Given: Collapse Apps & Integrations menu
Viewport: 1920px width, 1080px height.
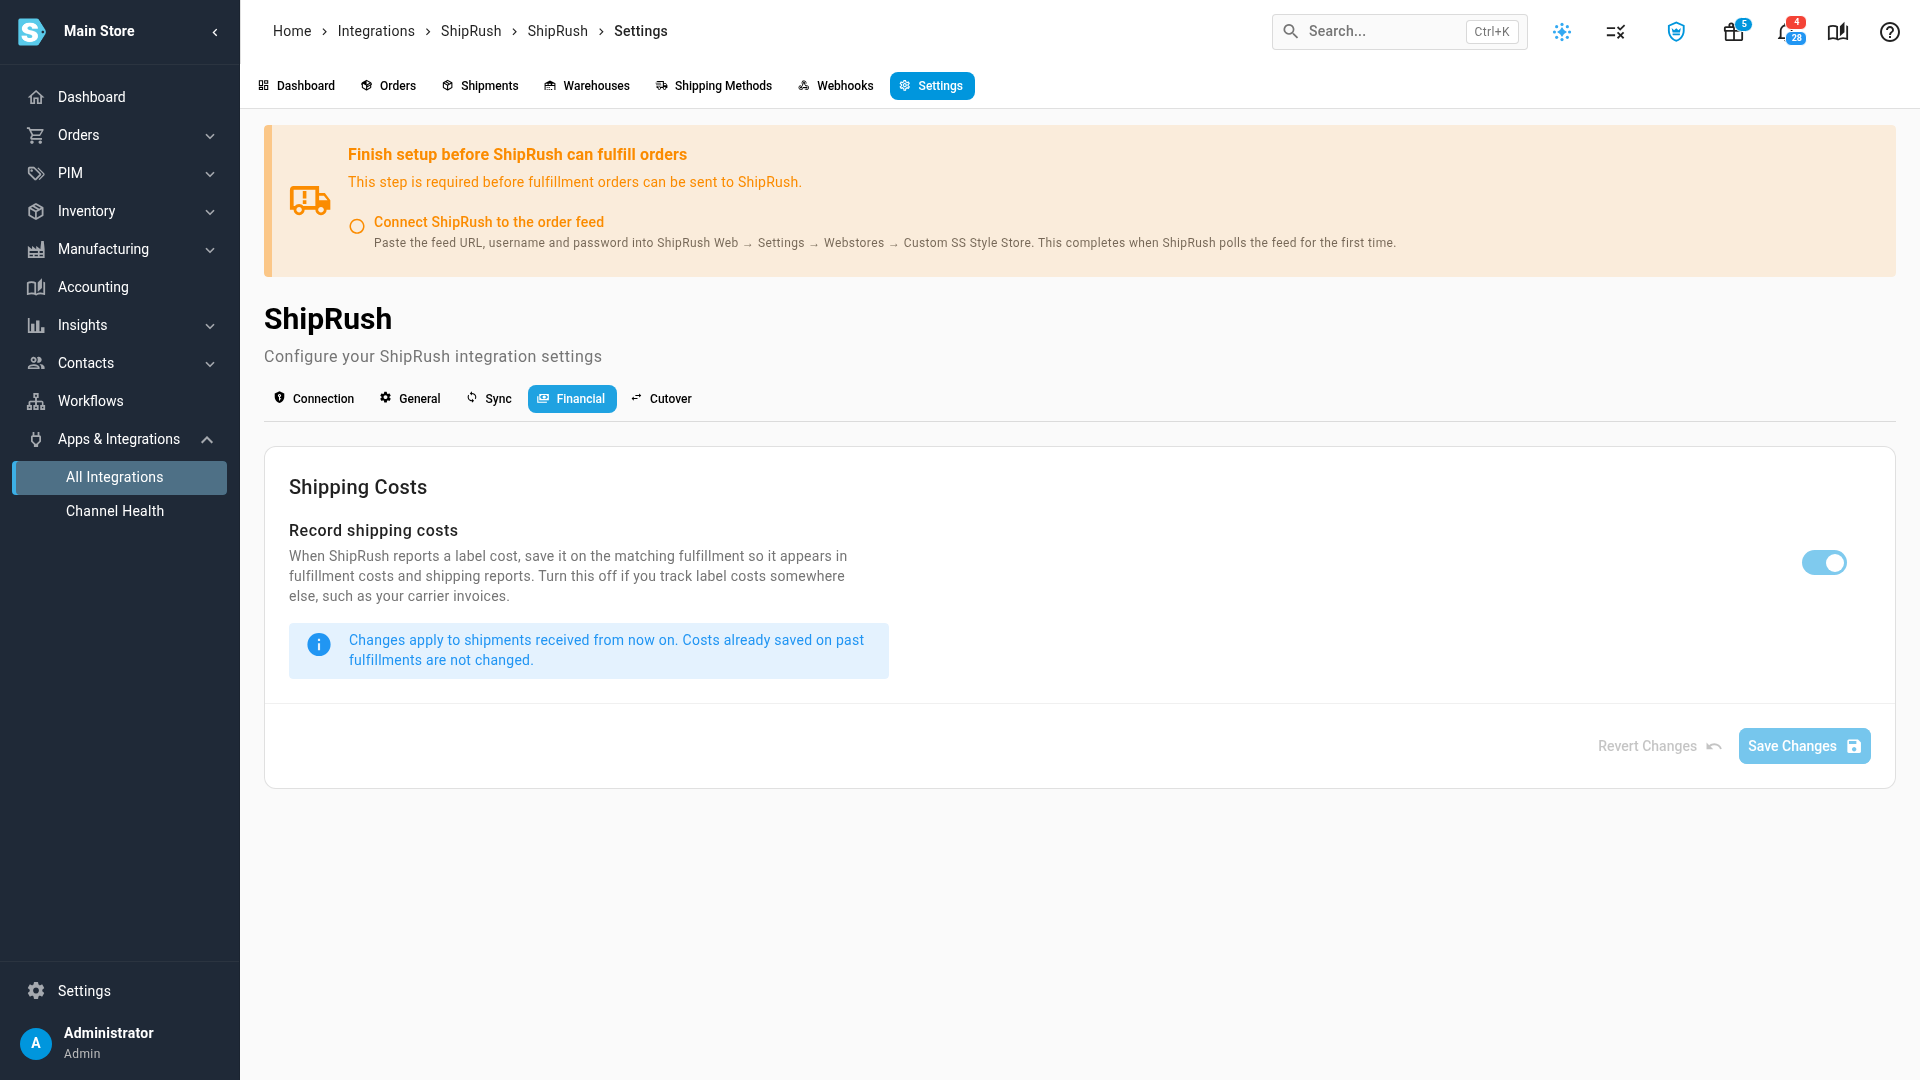Looking at the screenshot, I should (120, 439).
